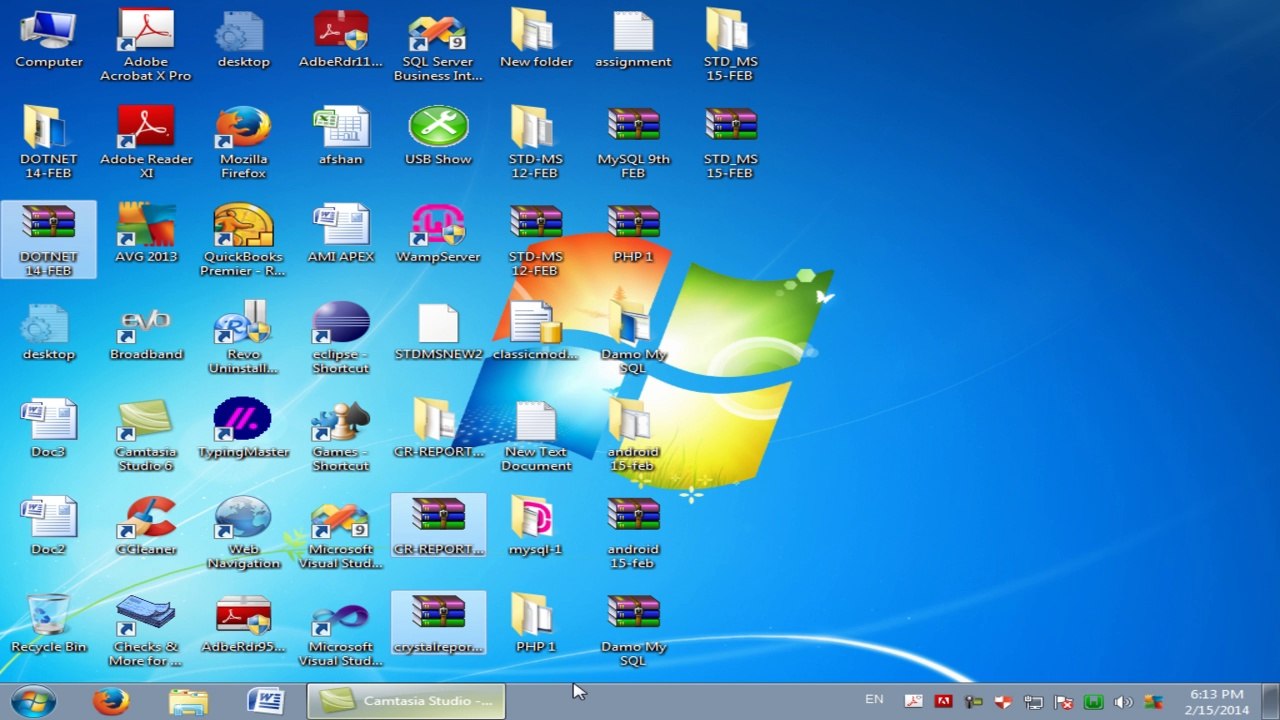
Task: Switch to Camtasia Studio taskbar window
Action: click(x=405, y=701)
